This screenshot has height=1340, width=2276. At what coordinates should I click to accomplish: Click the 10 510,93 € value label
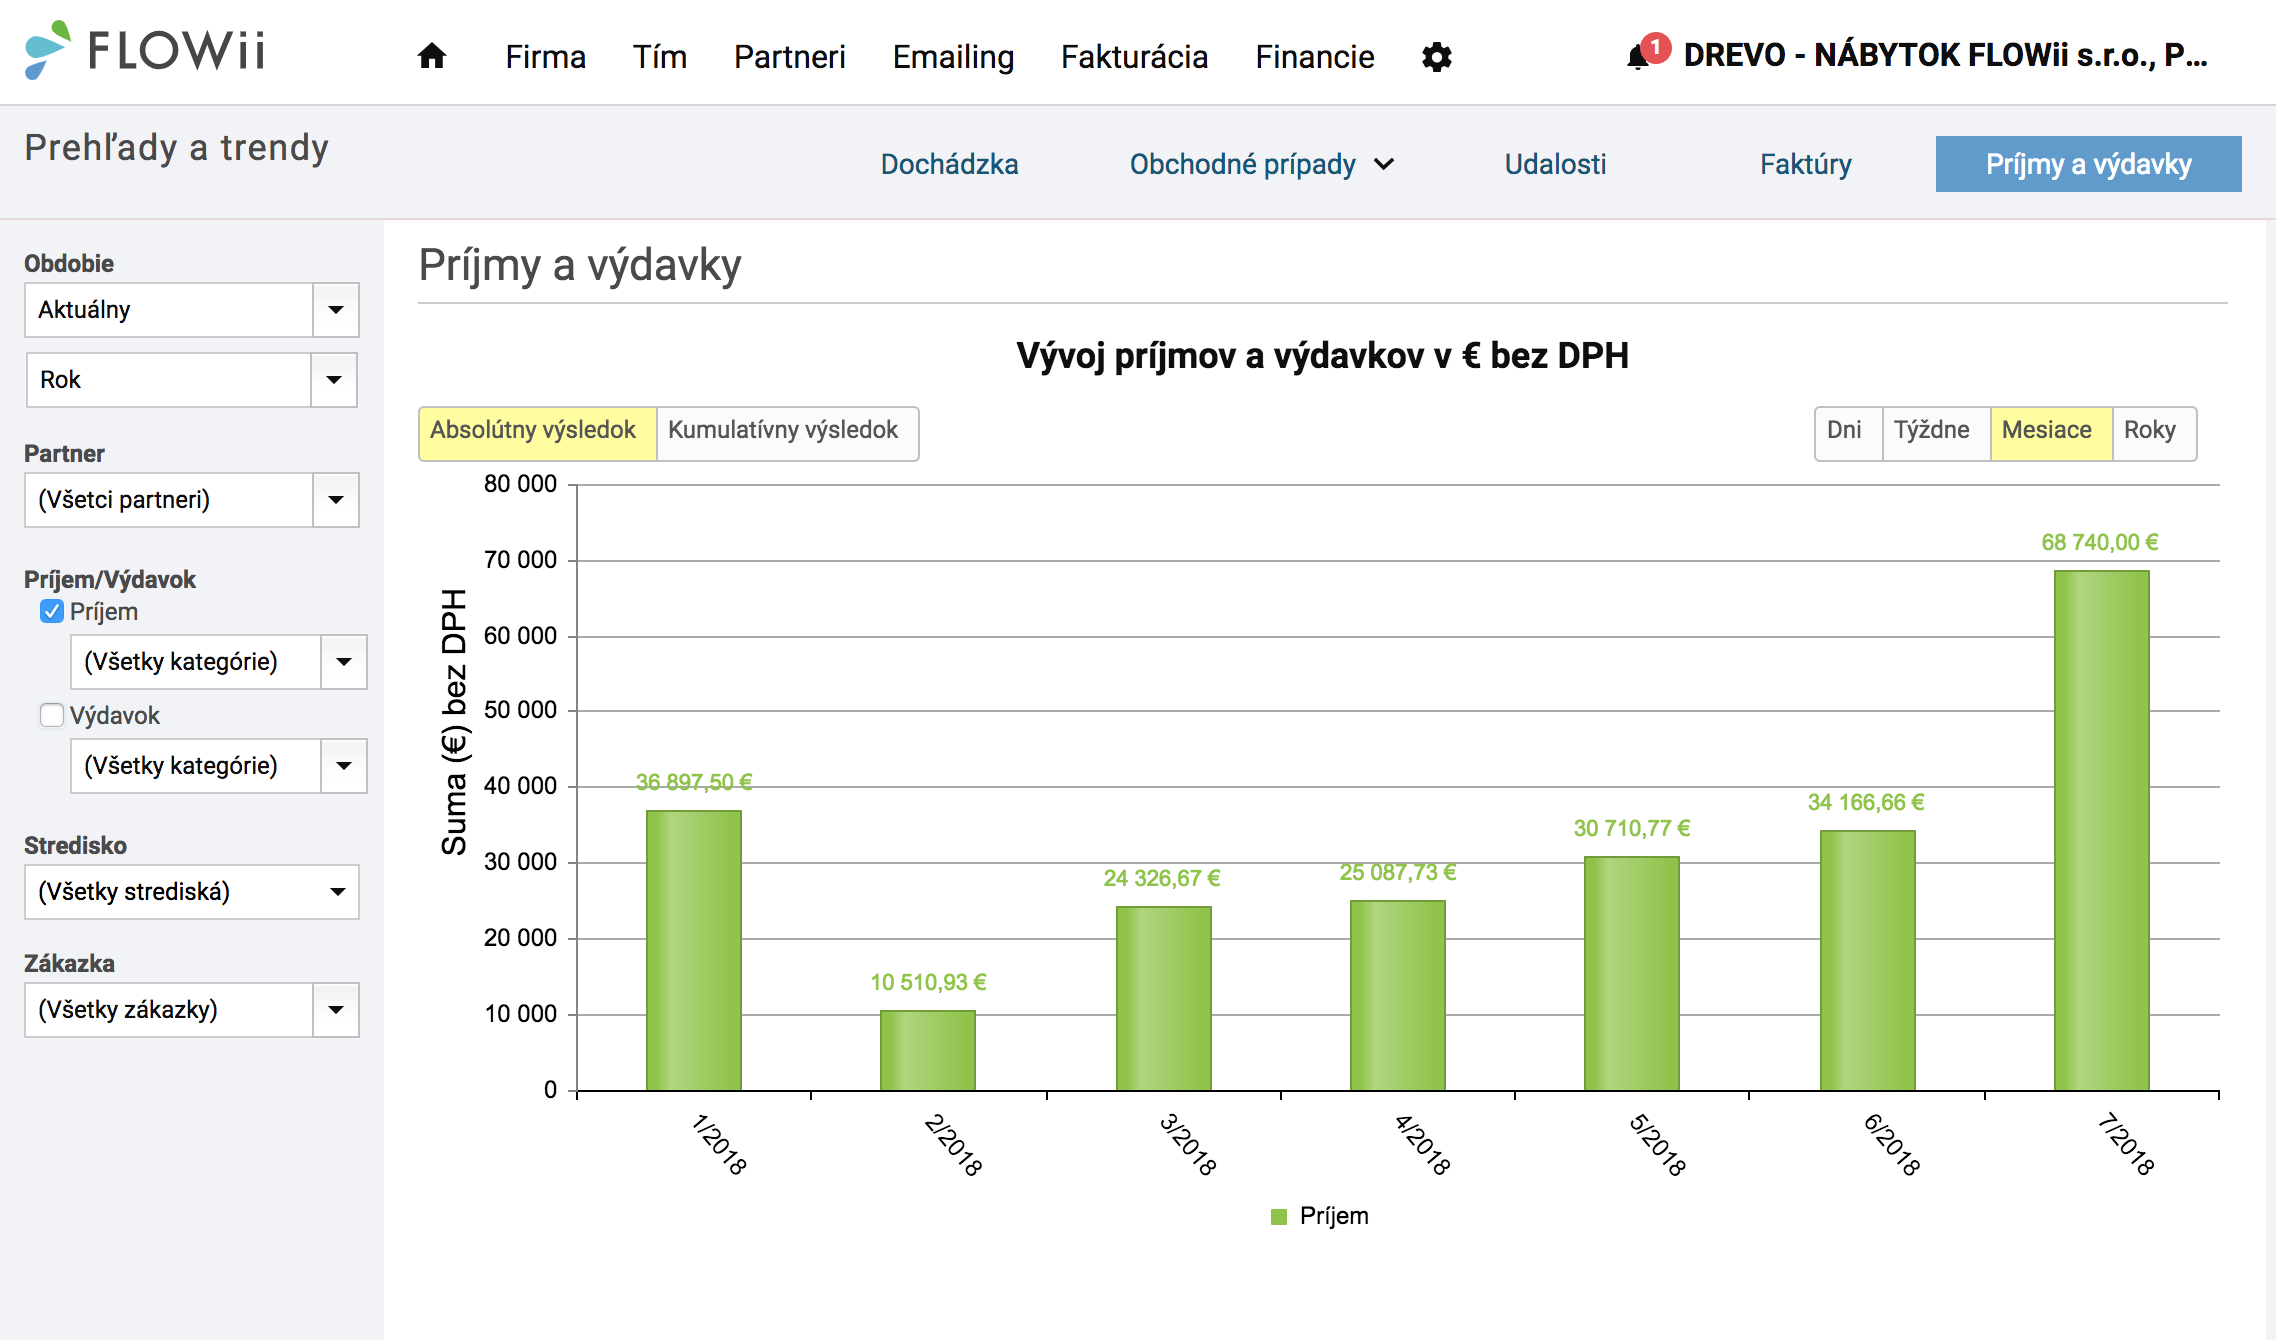point(928,982)
